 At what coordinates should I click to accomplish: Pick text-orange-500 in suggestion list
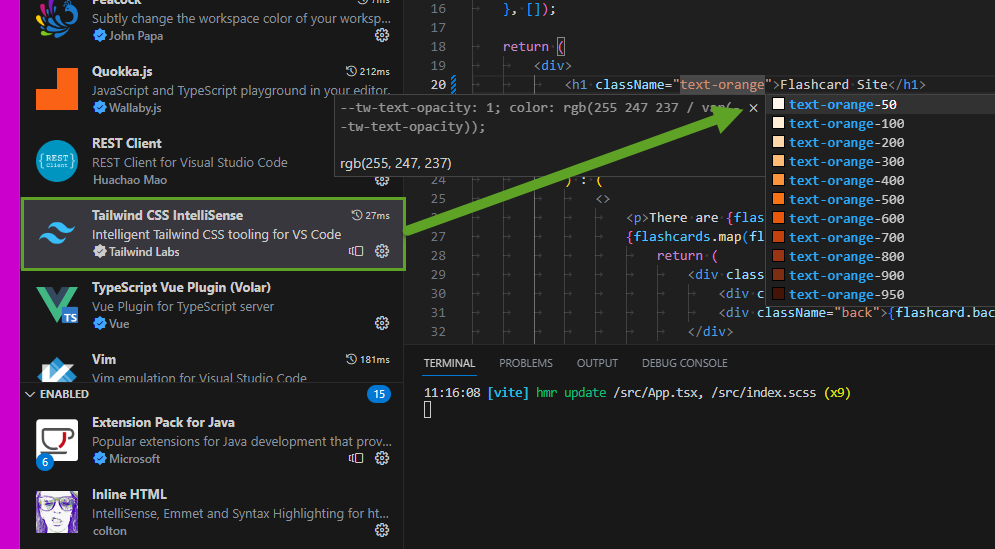coord(880,199)
